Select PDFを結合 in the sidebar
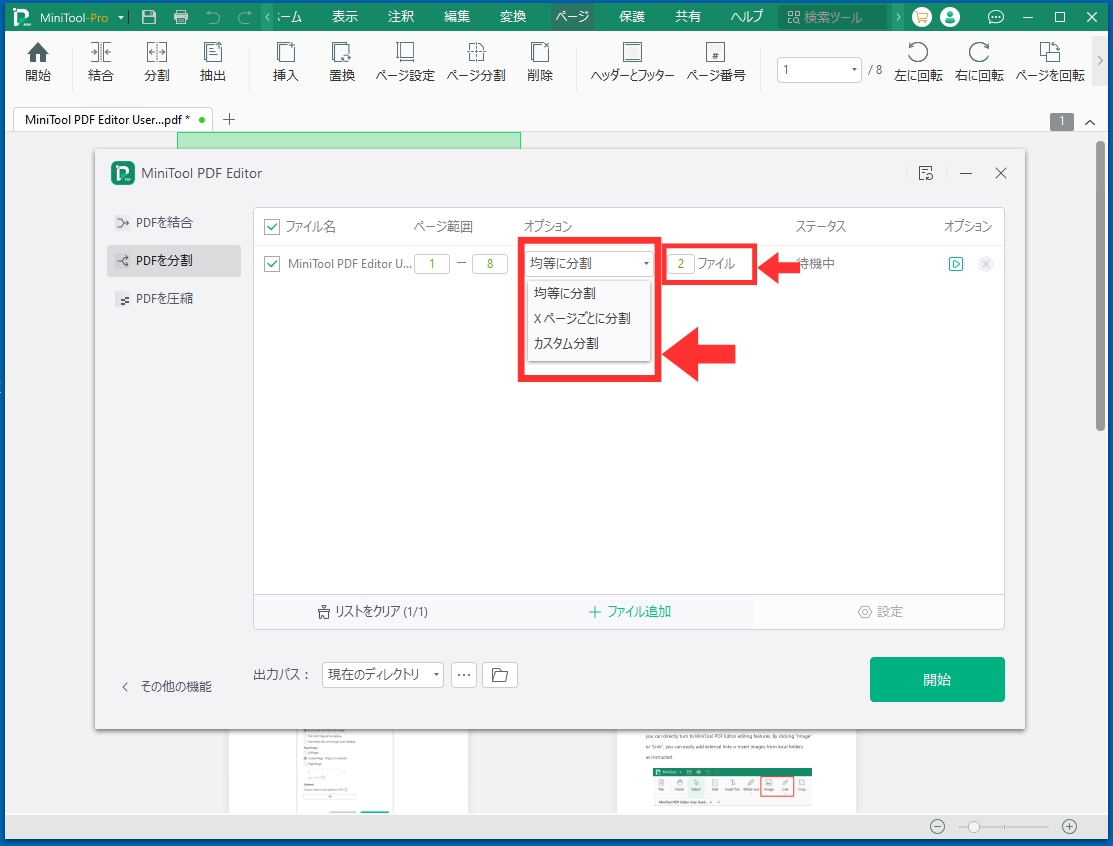The height and width of the screenshot is (846, 1113). tap(174, 223)
